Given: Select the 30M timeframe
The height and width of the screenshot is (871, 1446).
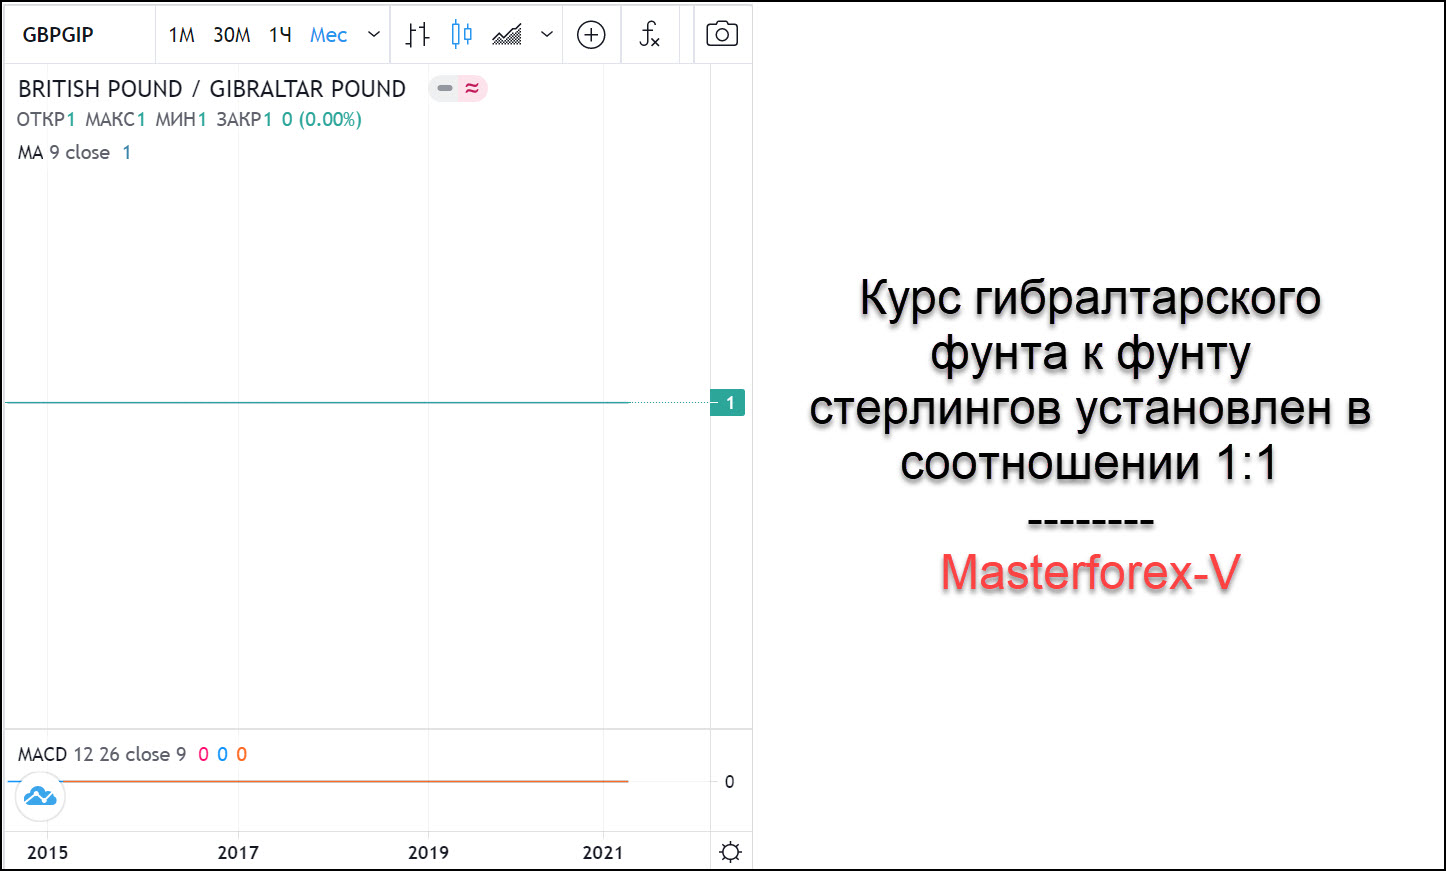Looking at the screenshot, I should coord(231,35).
